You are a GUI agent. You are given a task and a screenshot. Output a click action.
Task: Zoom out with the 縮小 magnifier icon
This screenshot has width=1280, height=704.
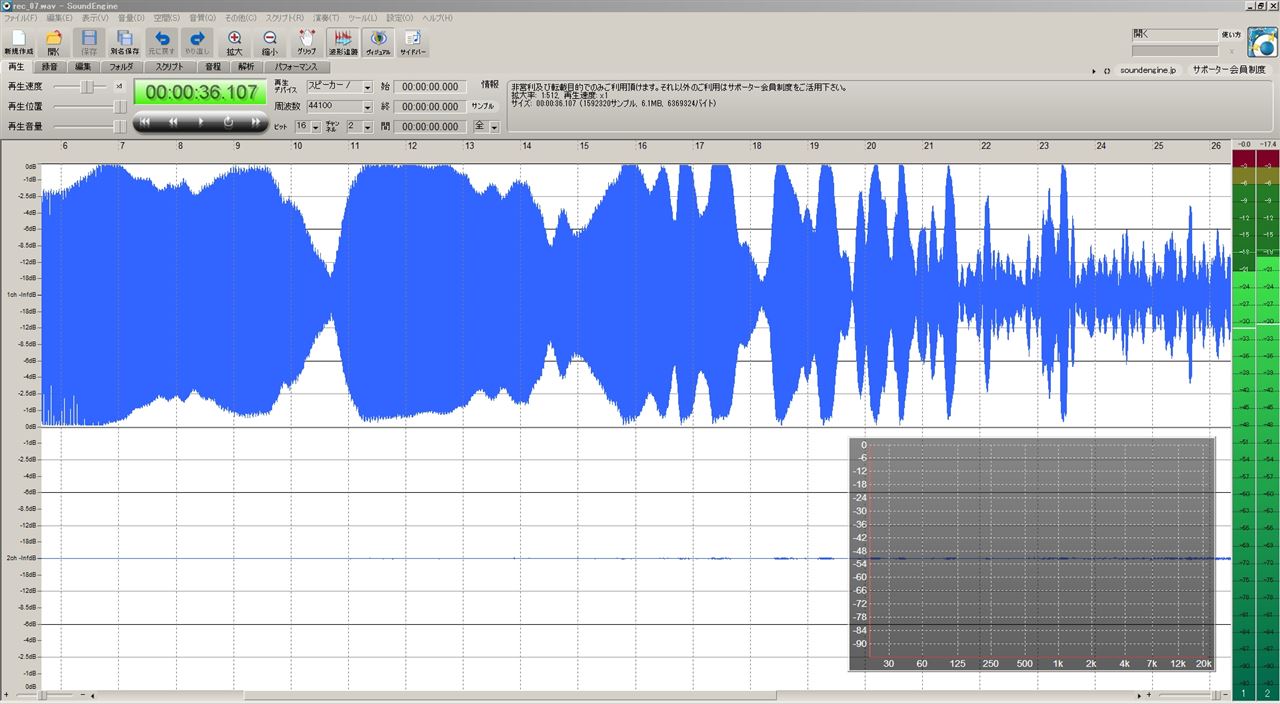point(269,42)
